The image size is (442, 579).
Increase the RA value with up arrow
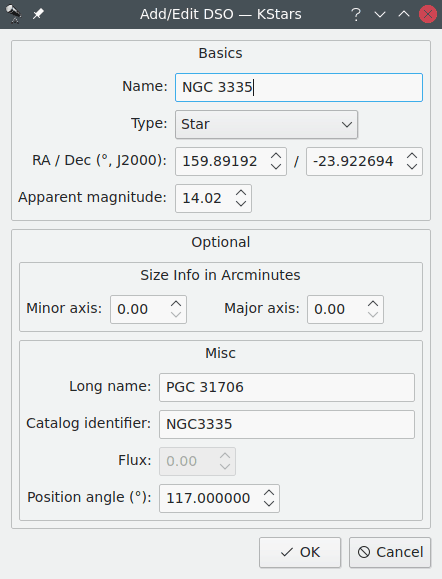[276, 156]
